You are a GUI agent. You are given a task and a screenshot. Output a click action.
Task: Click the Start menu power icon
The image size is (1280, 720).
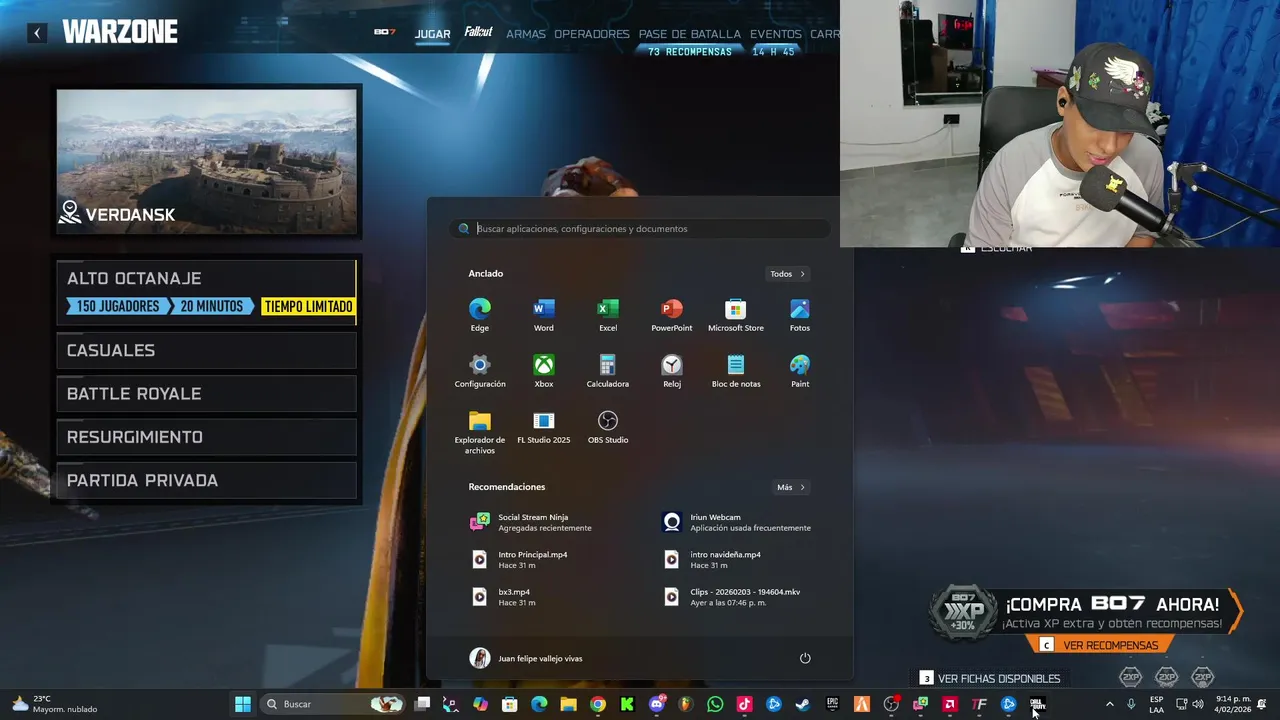coord(805,658)
